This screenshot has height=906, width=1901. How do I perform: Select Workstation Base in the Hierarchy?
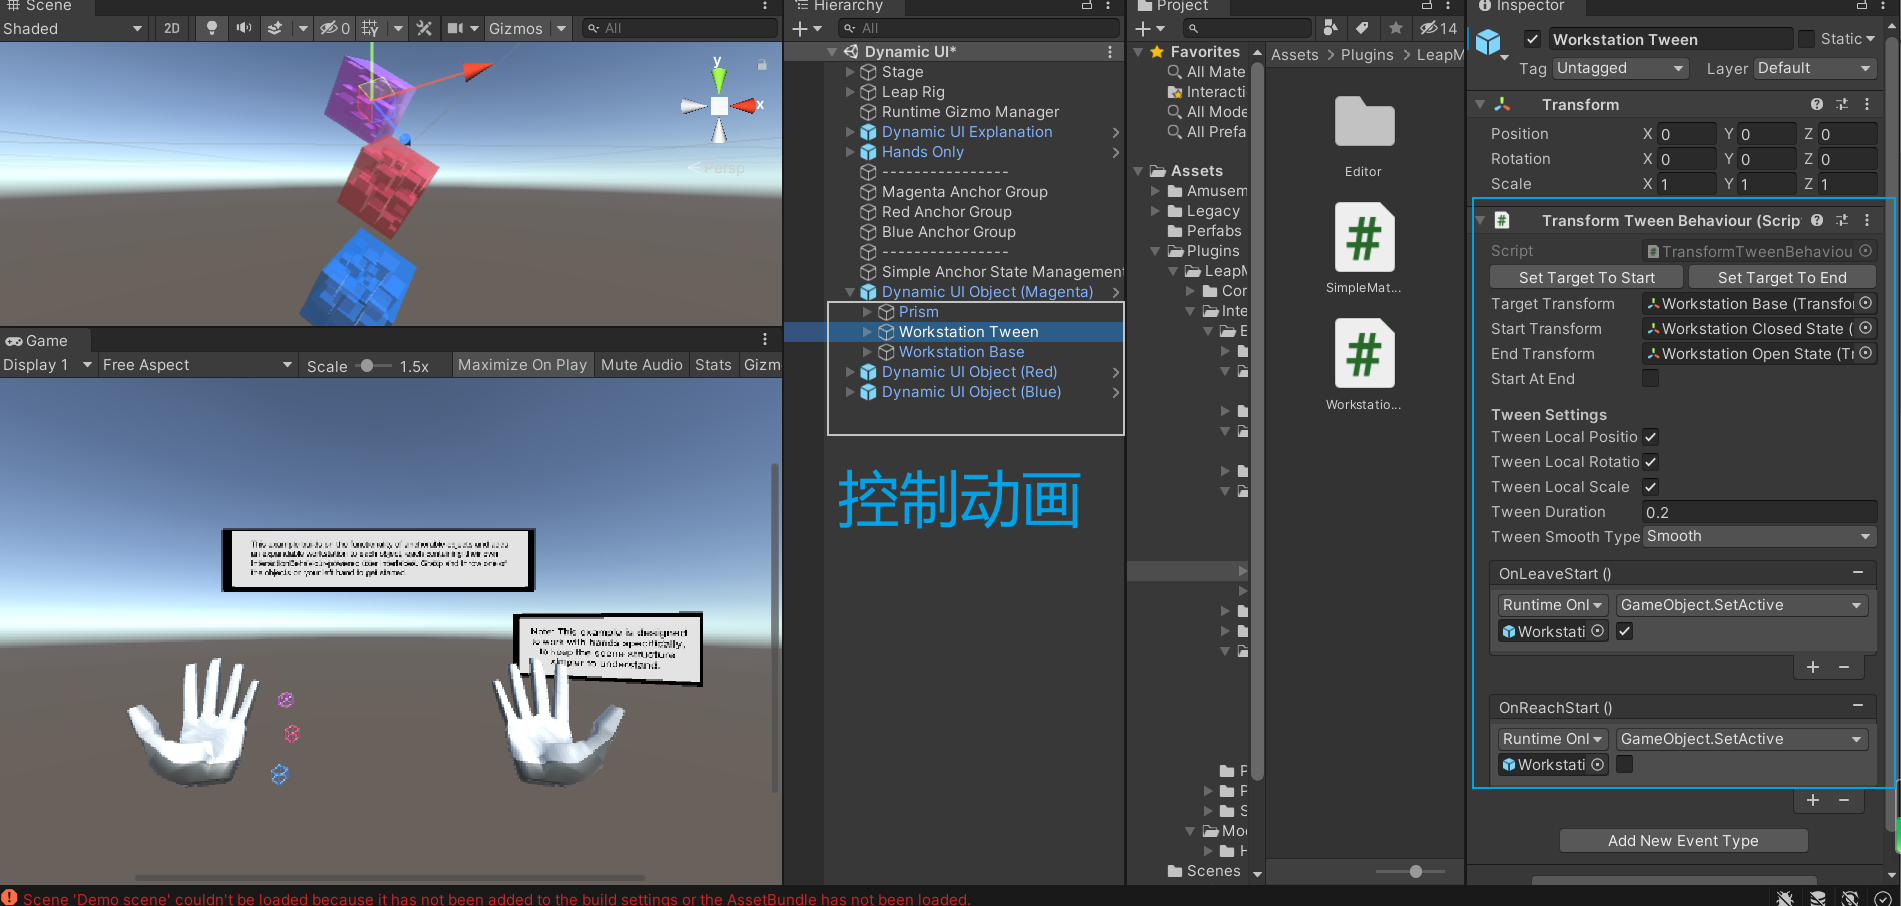(961, 351)
